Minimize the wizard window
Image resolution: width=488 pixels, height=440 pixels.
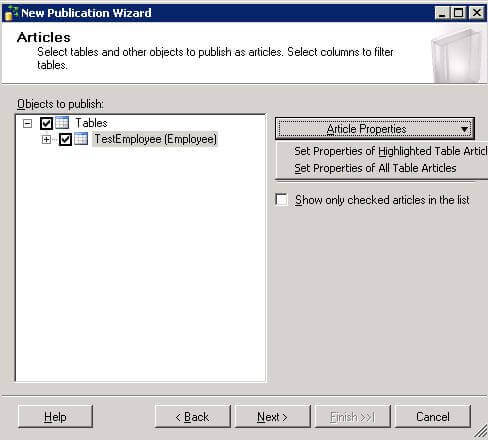[x=442, y=13]
